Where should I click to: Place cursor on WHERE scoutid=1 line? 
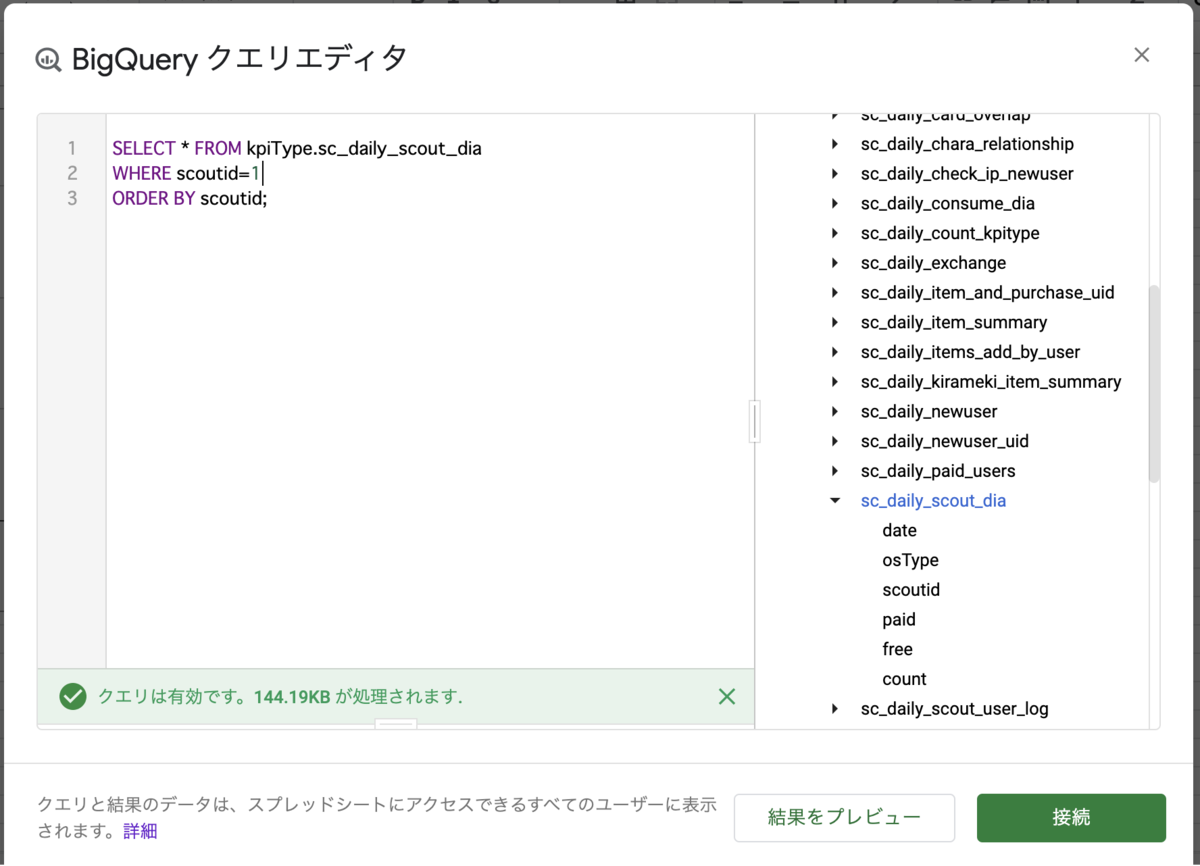point(186,174)
